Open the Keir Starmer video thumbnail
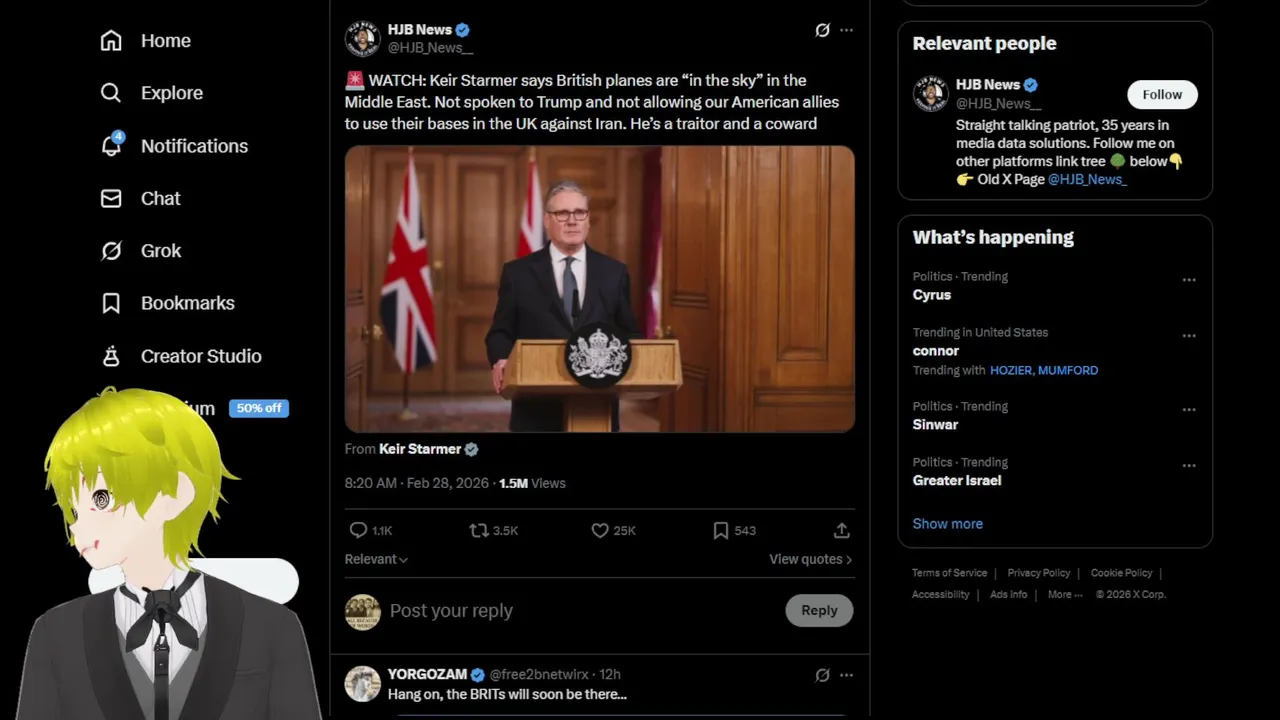 coord(599,288)
